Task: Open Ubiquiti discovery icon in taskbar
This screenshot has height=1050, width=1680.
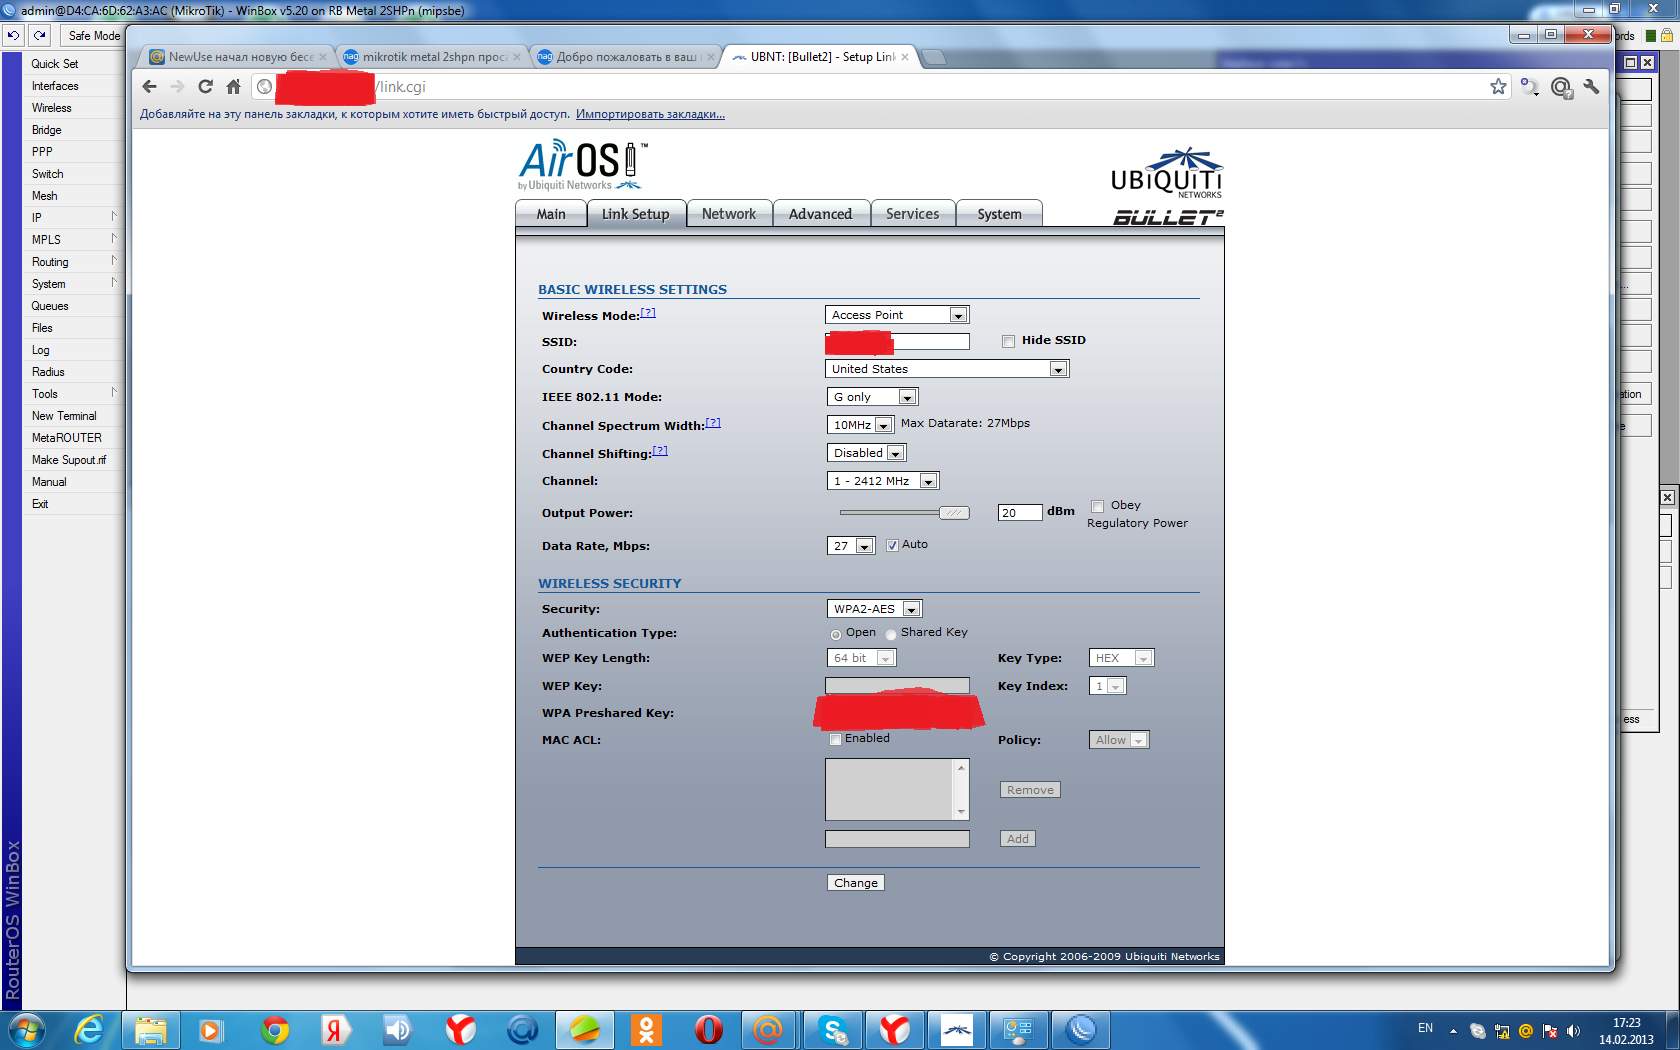Action: coord(957,1030)
